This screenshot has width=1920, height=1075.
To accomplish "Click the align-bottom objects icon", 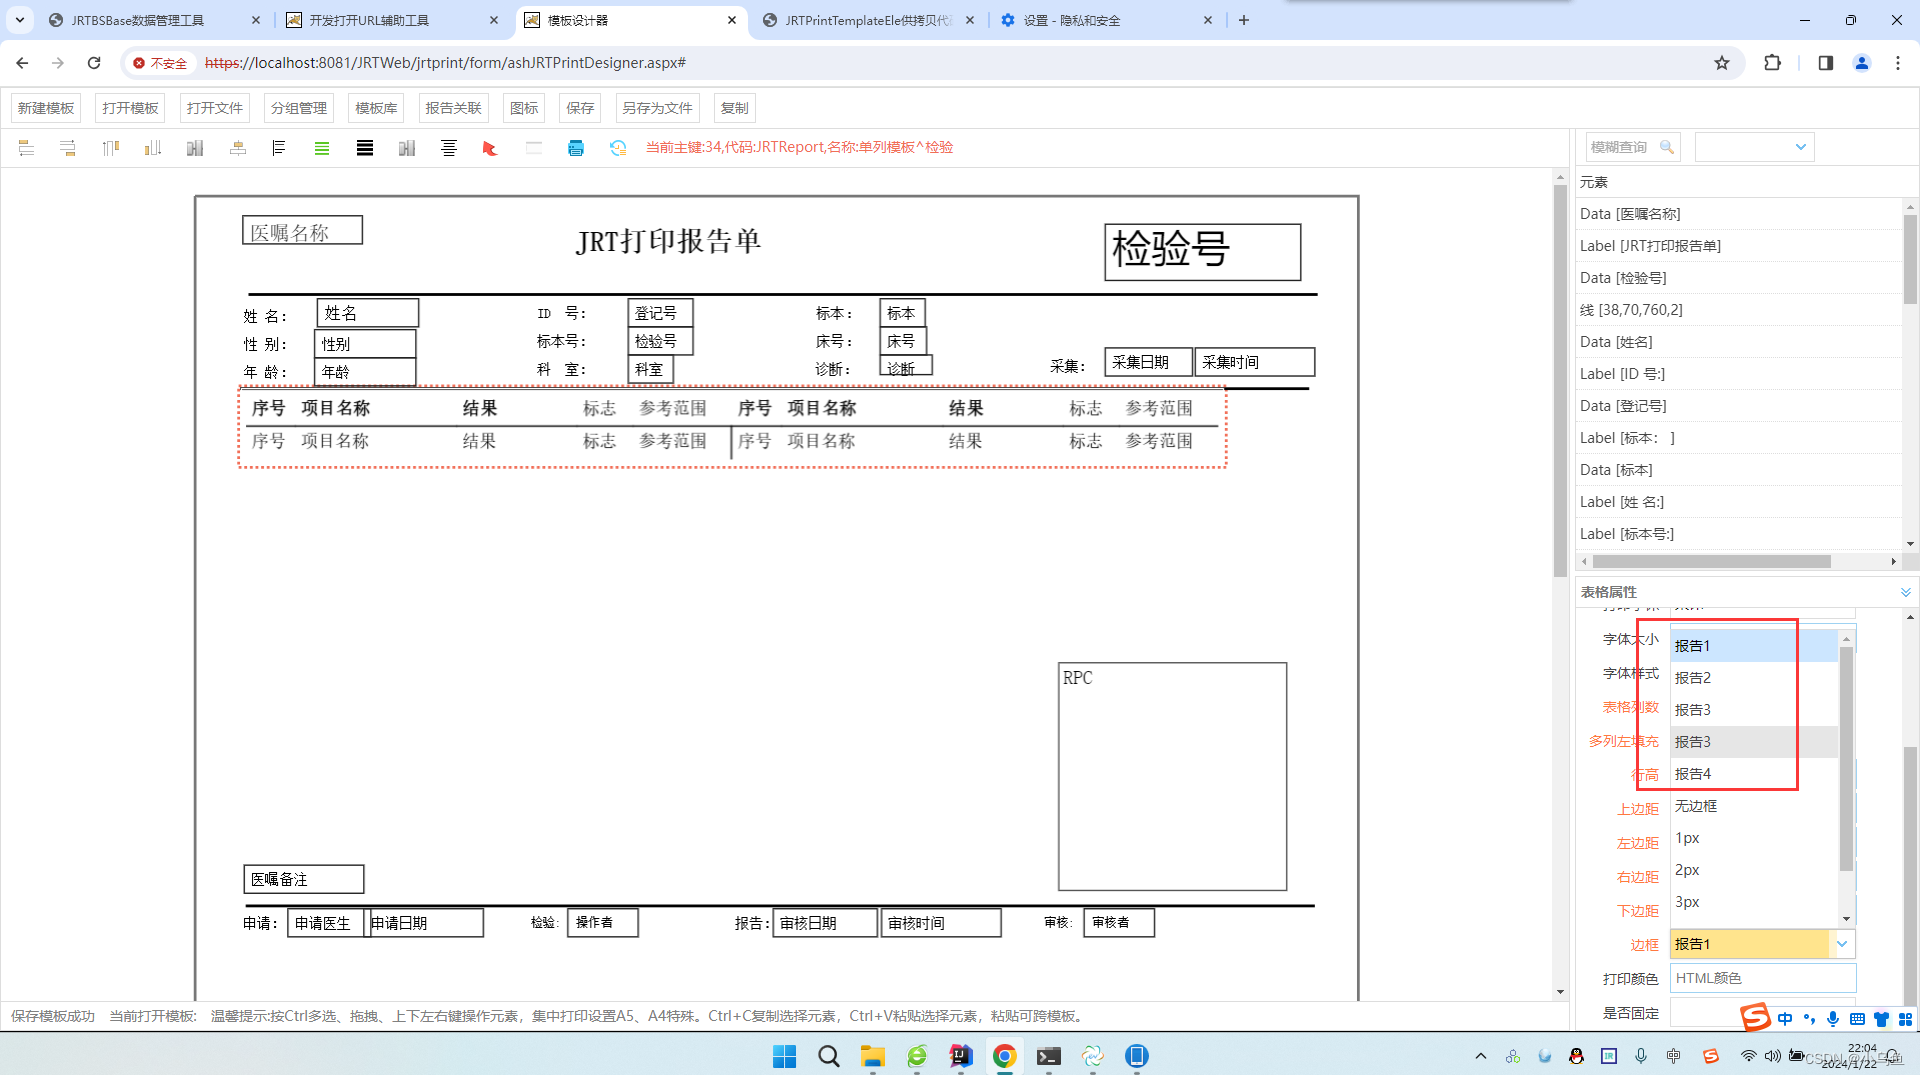I will [153, 148].
